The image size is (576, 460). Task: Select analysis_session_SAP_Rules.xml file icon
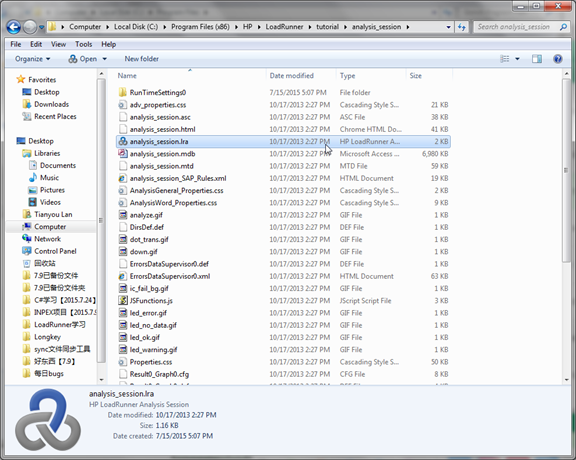[123, 178]
